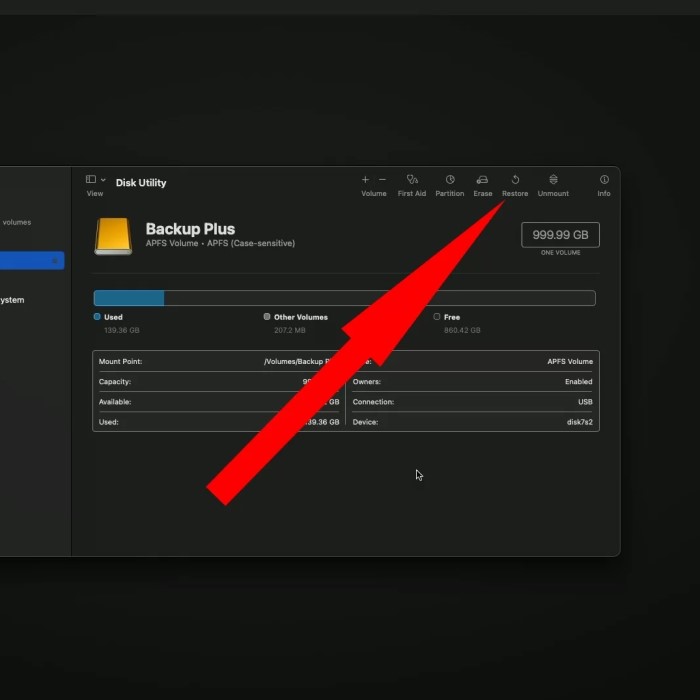Click the Capacity row label
700x700 pixels.
[x=115, y=382]
